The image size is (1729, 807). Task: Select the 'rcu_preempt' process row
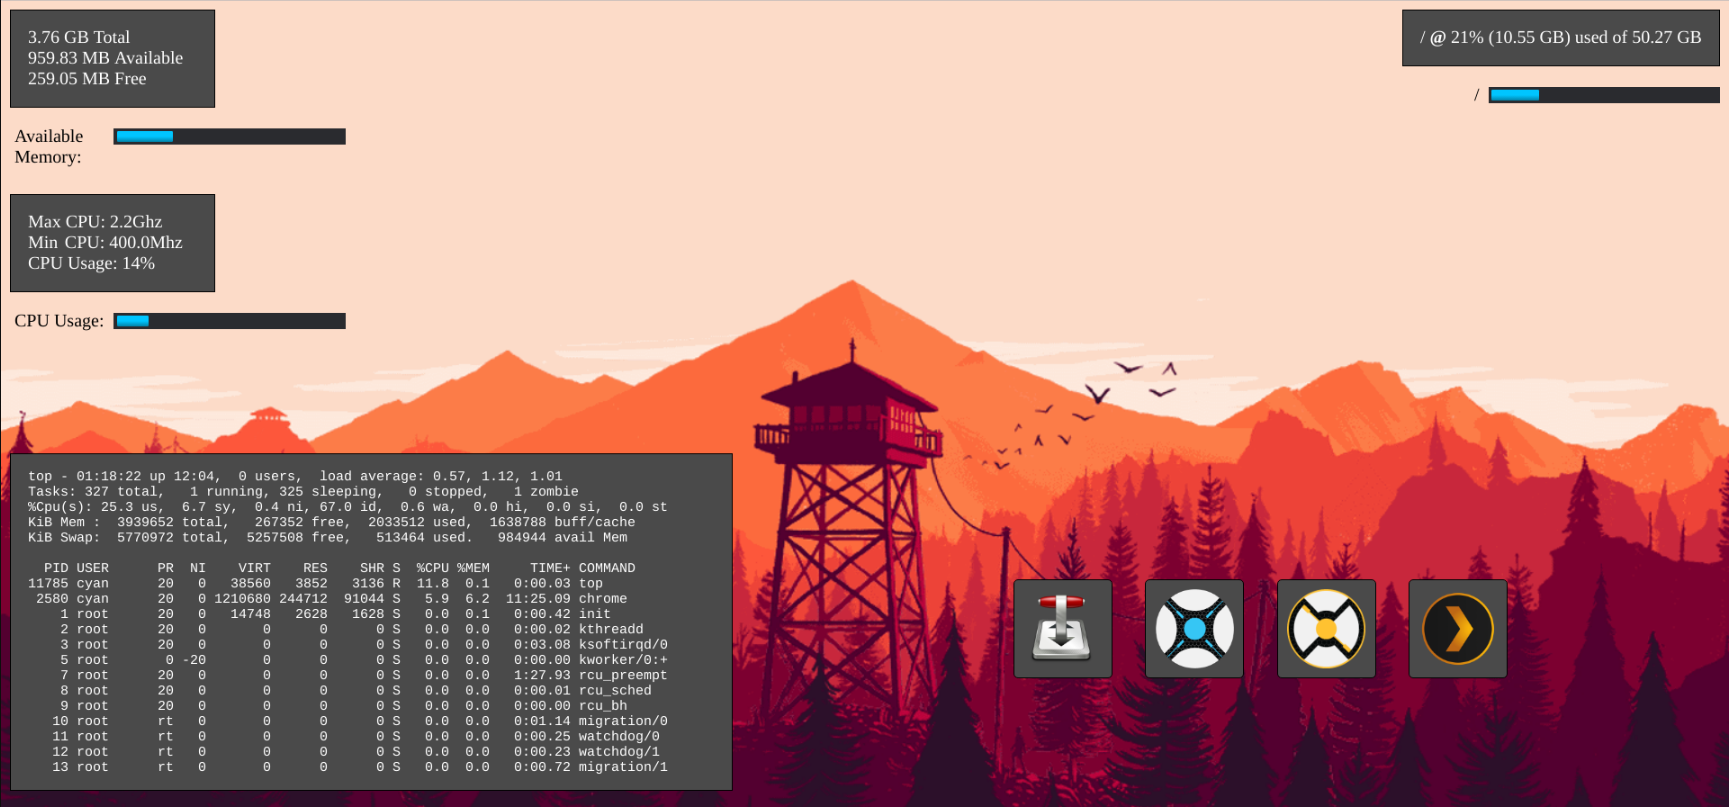(364, 675)
